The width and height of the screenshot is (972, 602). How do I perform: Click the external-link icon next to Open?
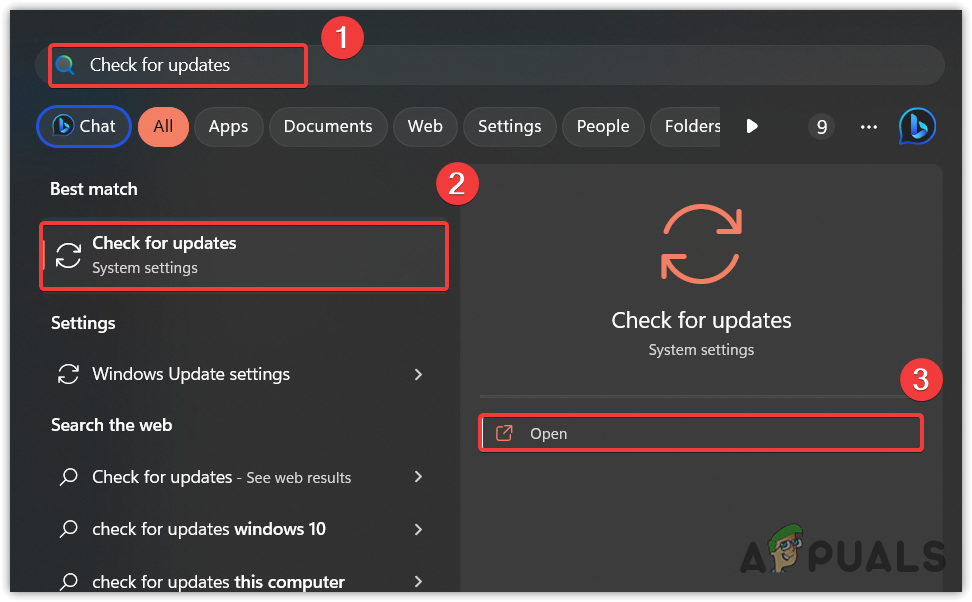coord(504,433)
